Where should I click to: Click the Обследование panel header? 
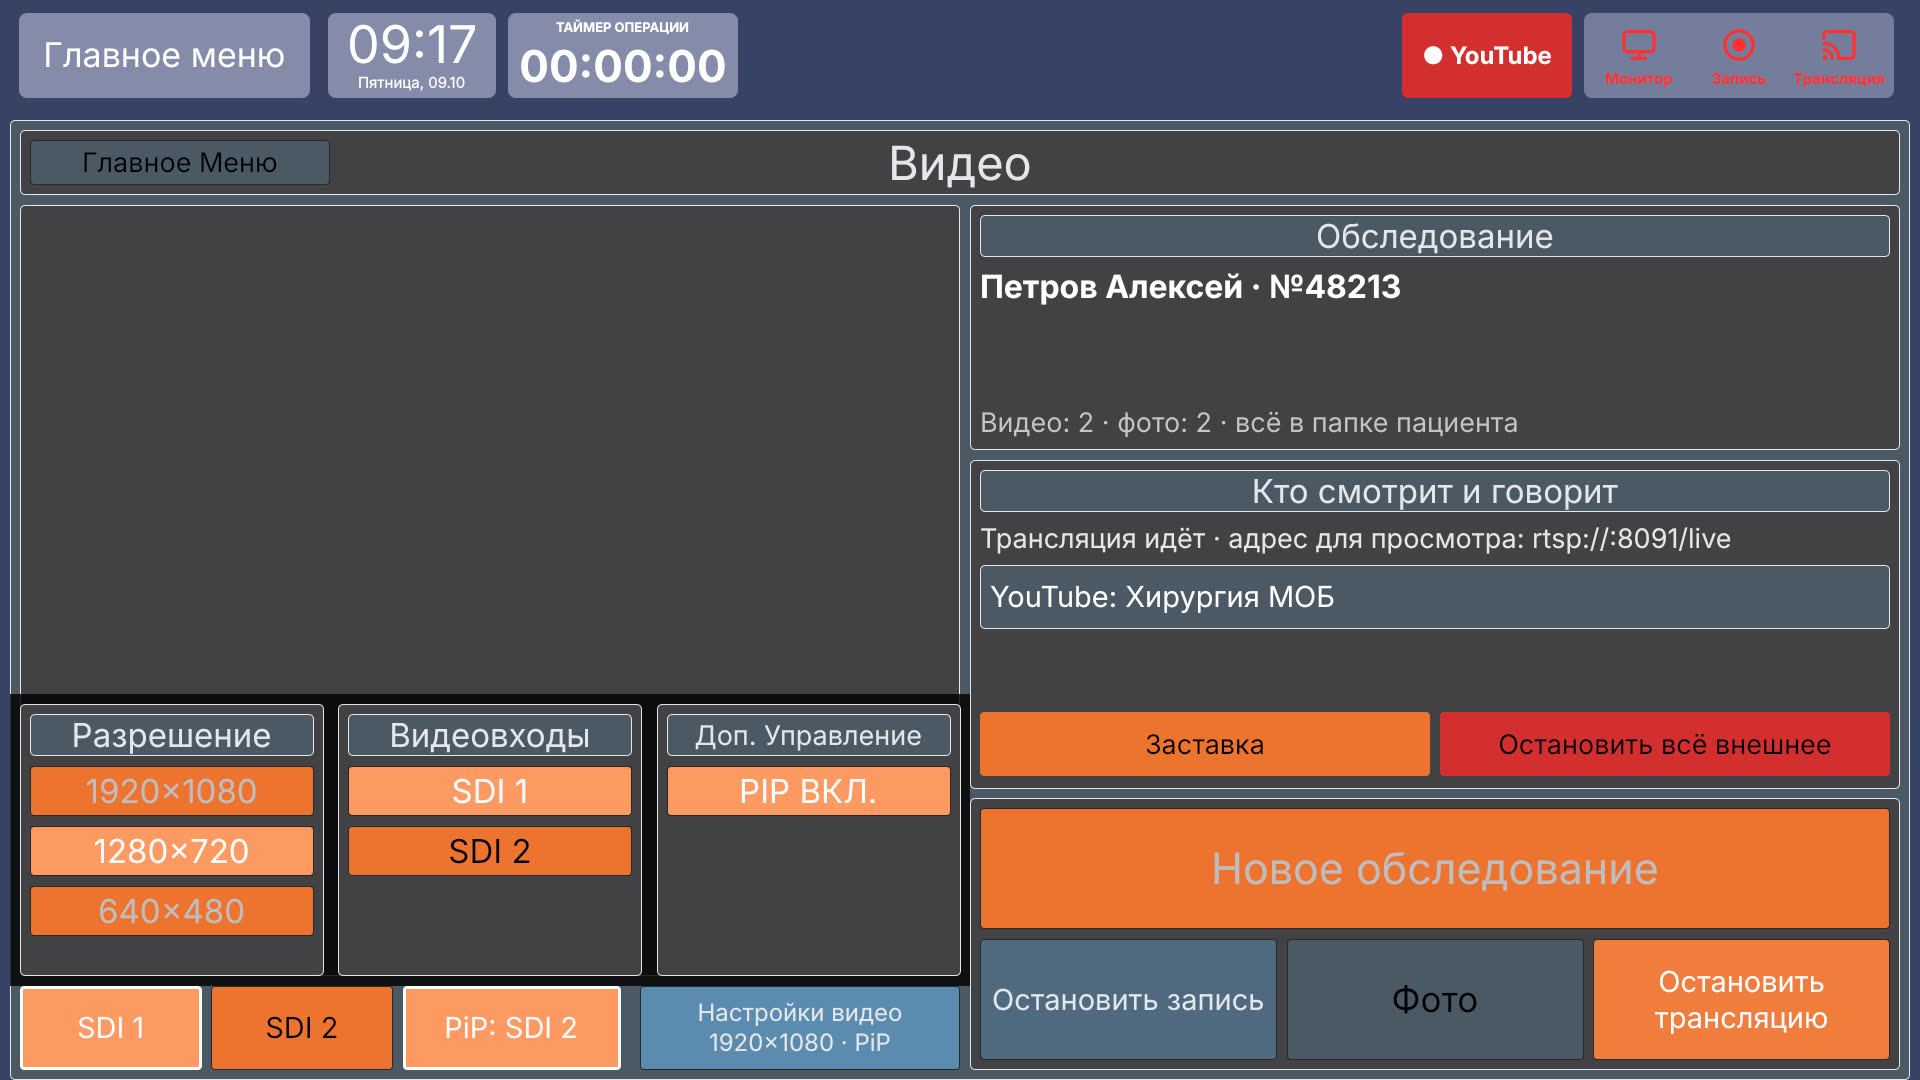tap(1434, 236)
